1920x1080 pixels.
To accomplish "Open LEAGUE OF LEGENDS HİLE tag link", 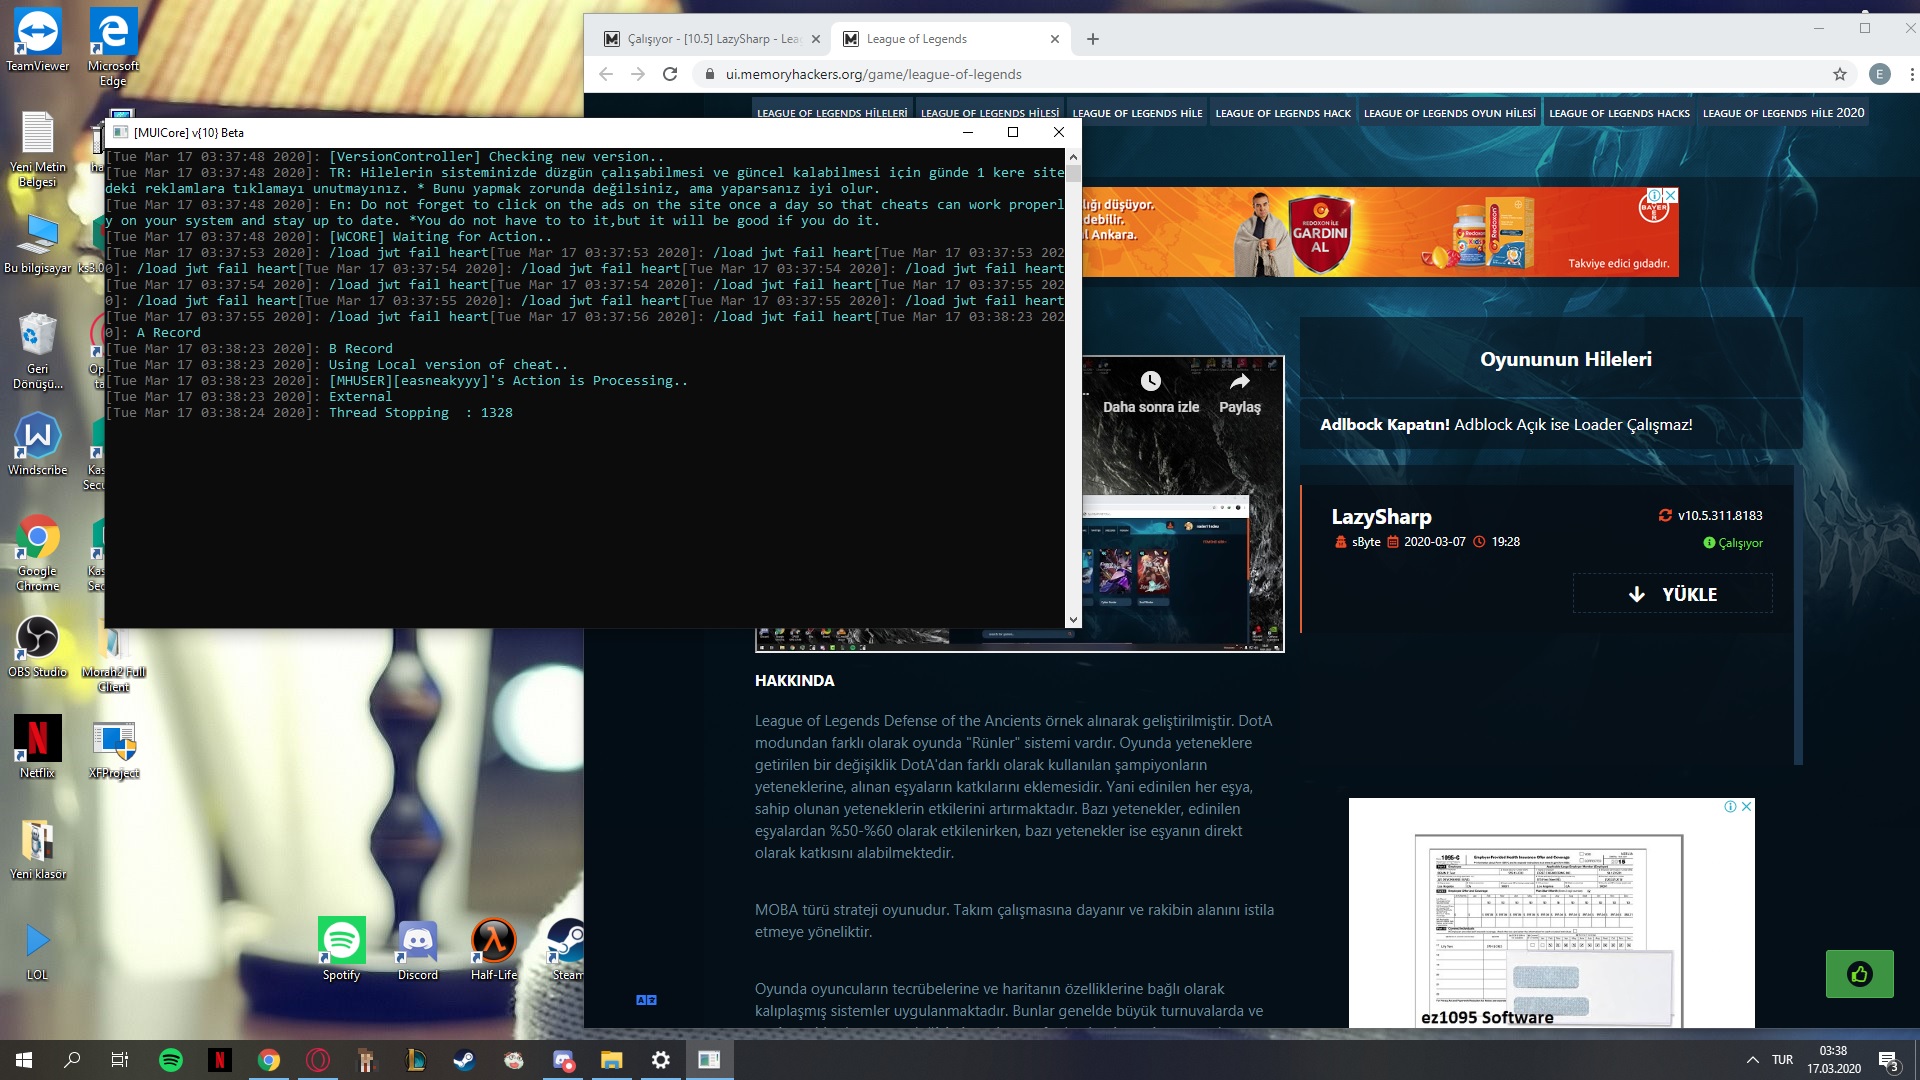I will (x=1137, y=113).
